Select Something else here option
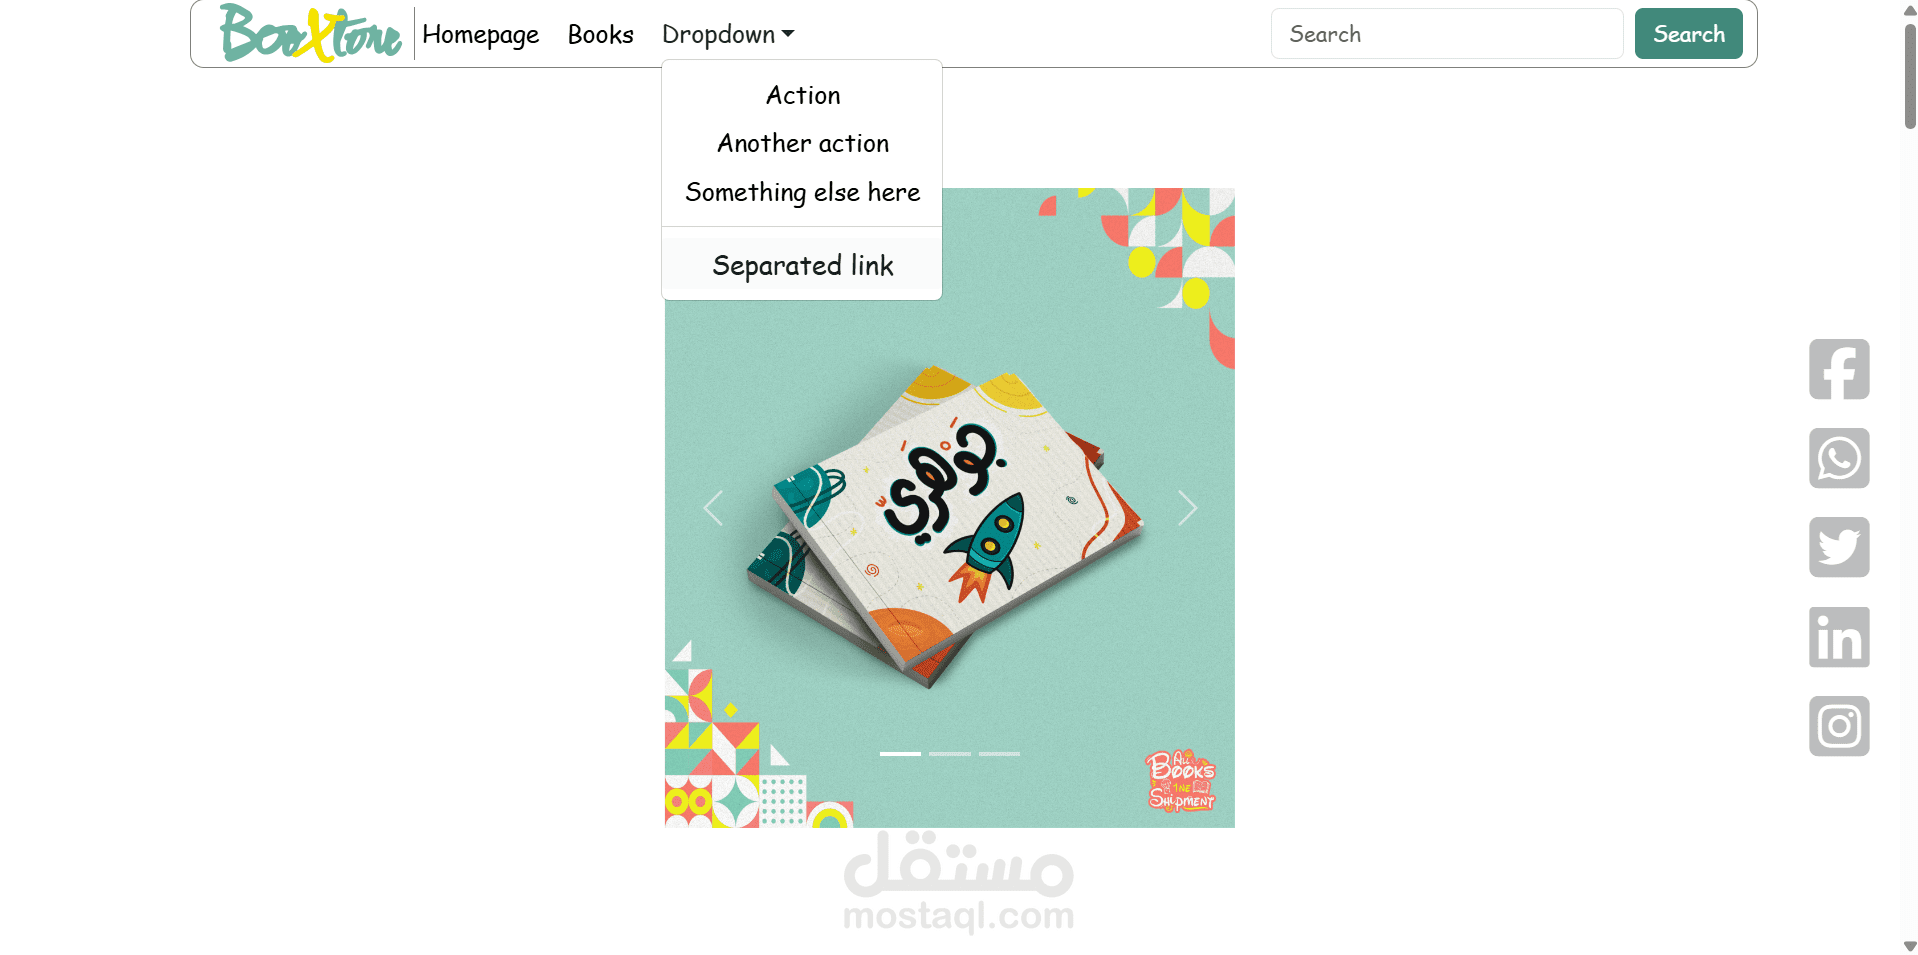The width and height of the screenshot is (1918, 955). 802,192
